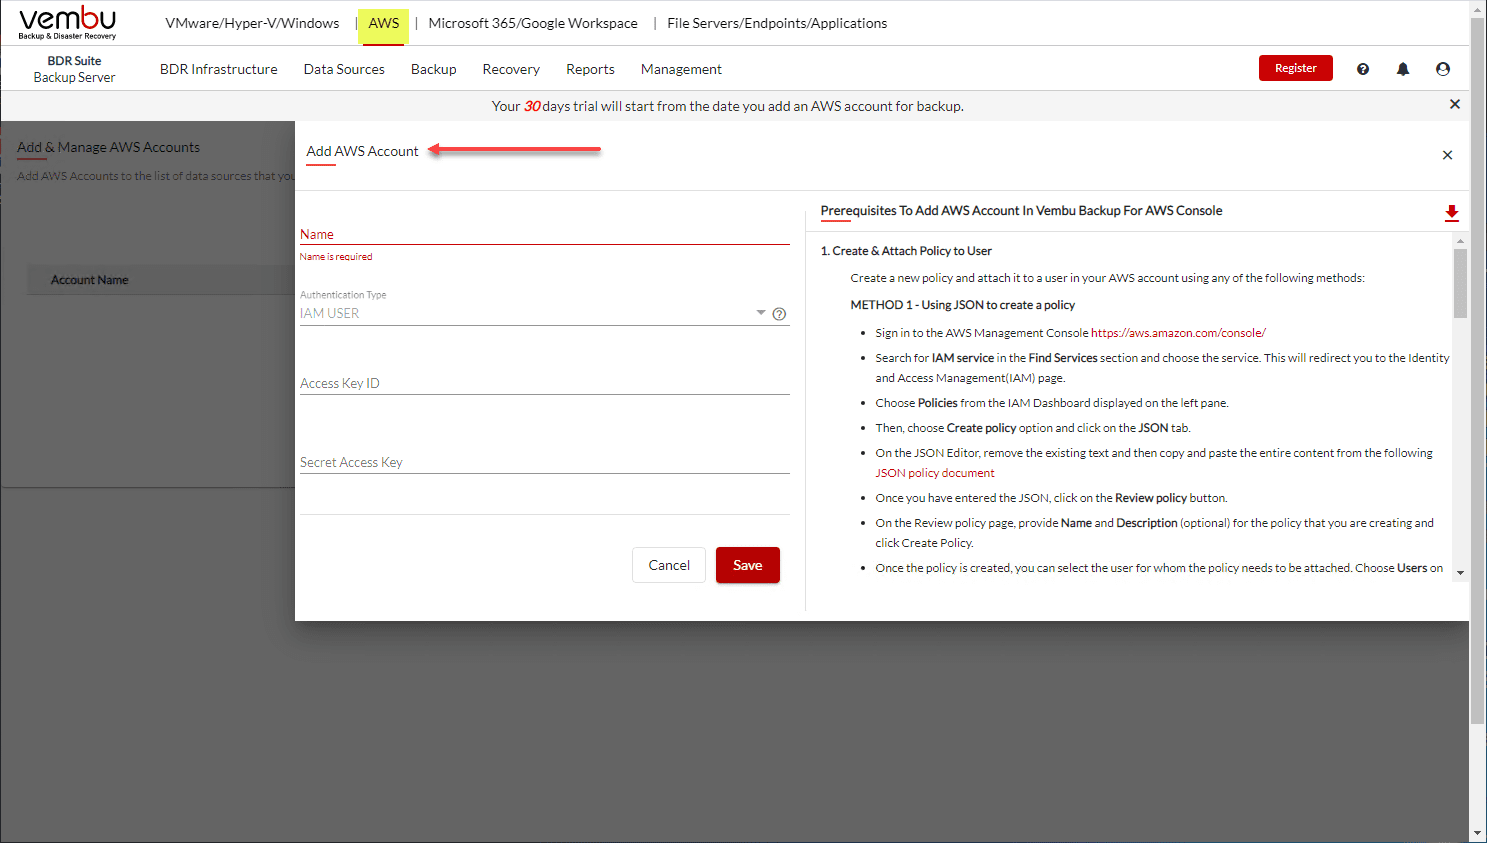Open the notifications bell icon
Image resolution: width=1487 pixels, height=843 pixels.
(x=1403, y=69)
